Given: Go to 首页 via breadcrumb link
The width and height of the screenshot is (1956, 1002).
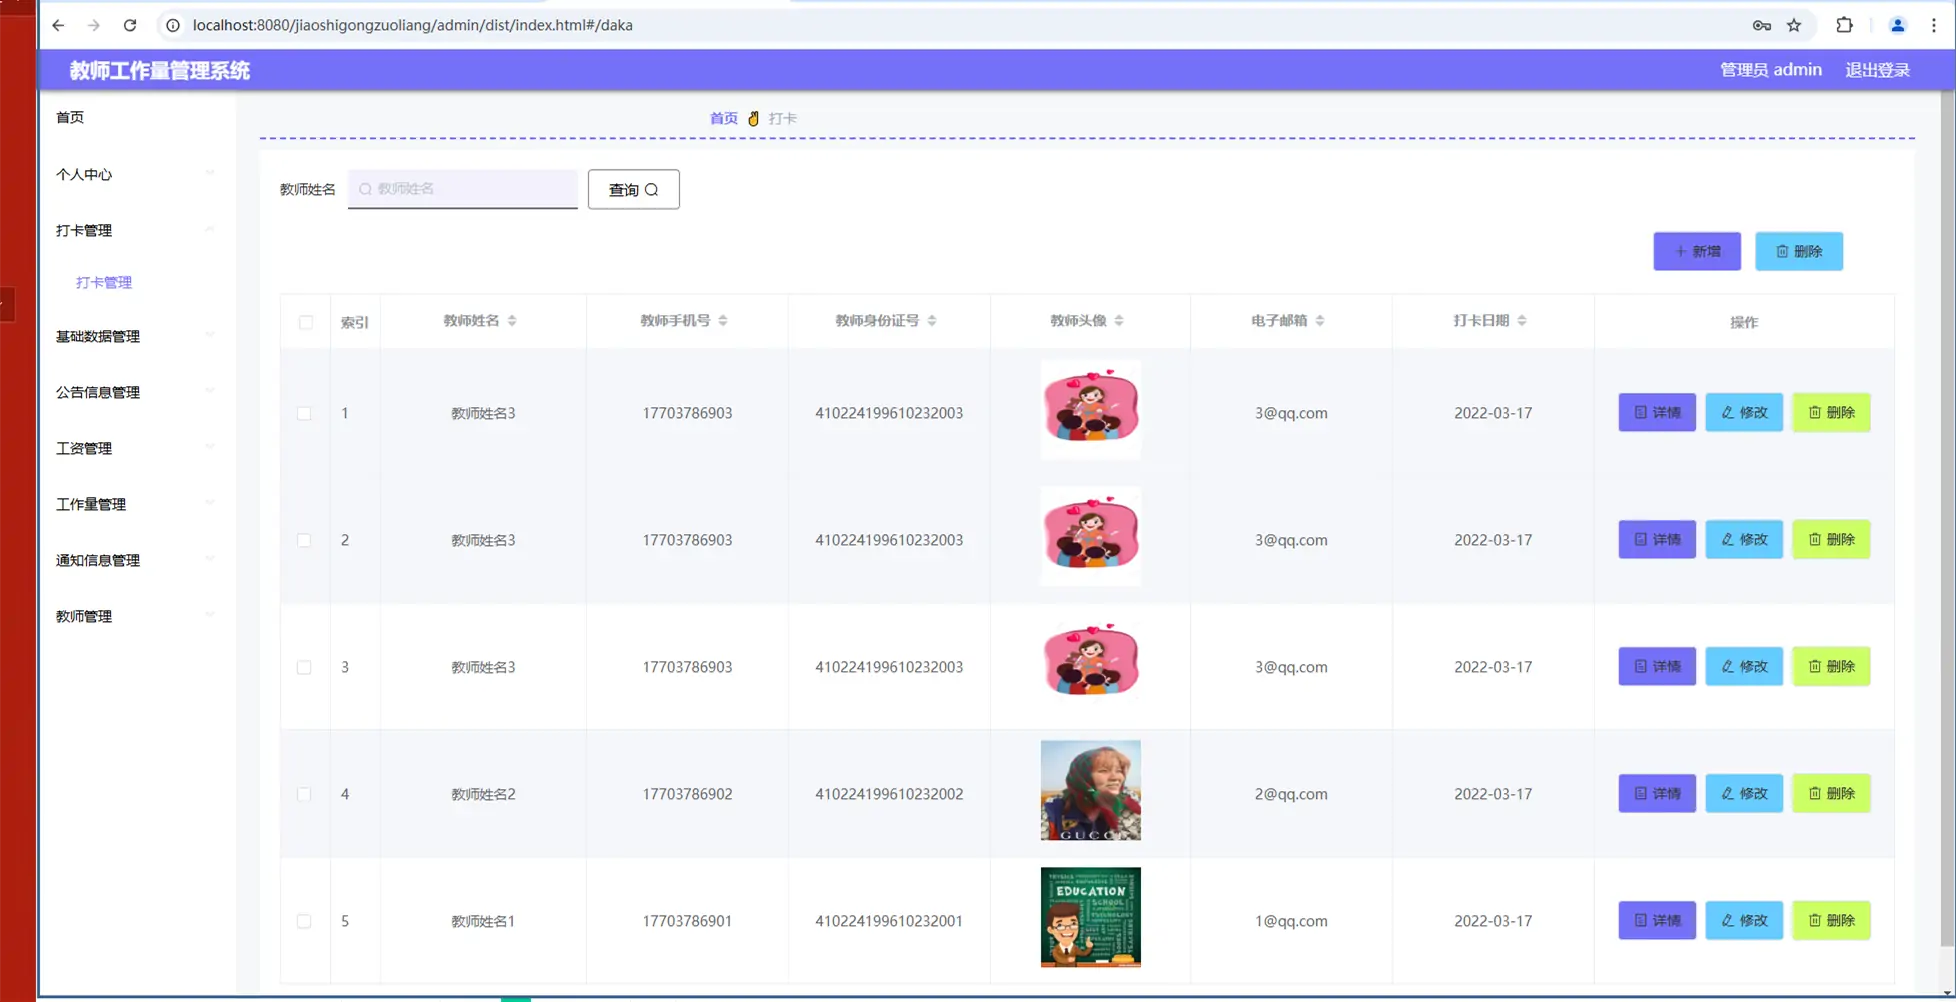Looking at the screenshot, I should [724, 118].
